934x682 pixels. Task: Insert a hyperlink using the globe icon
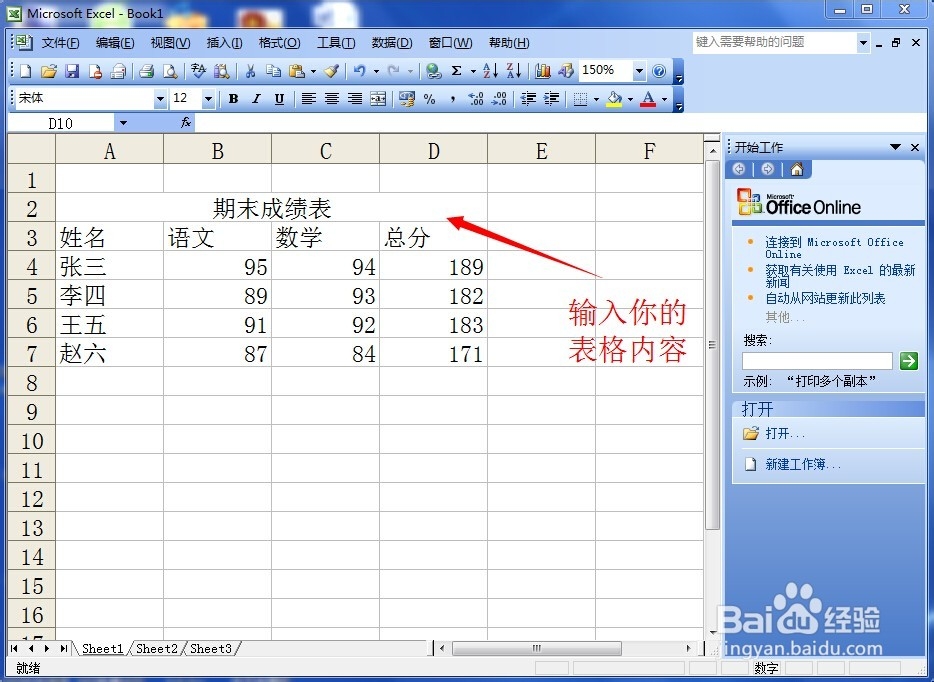(434, 71)
